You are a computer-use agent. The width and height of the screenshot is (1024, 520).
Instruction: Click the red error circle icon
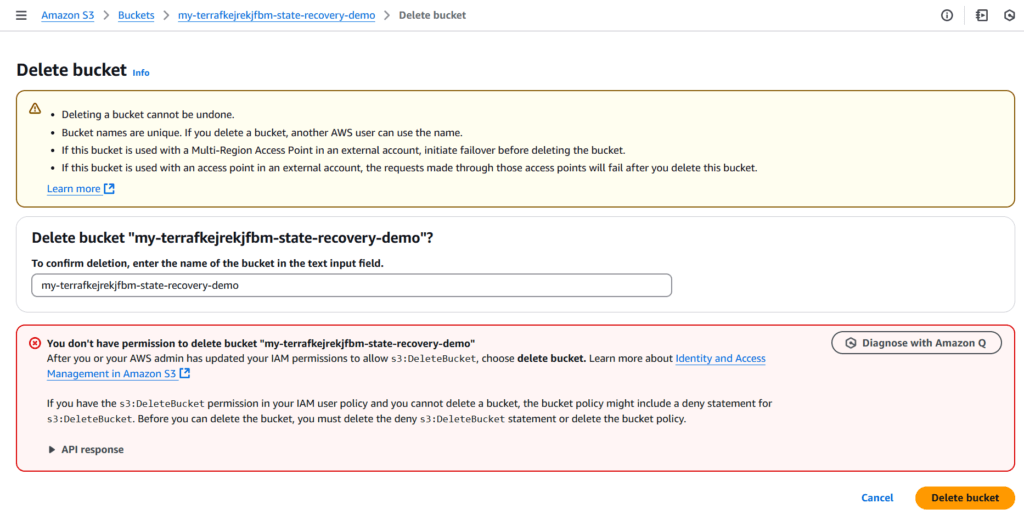pyautogui.click(x=35, y=343)
